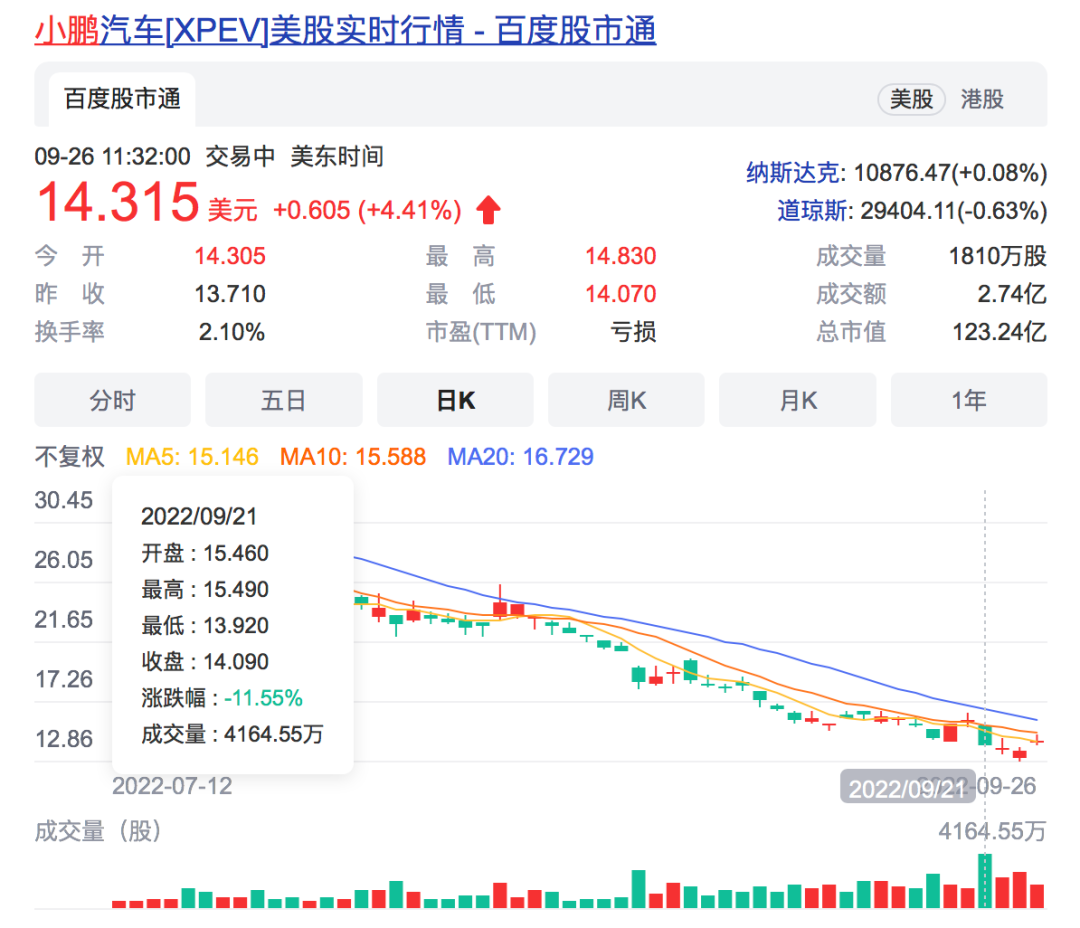Viewport: 1080px width, 928px height.
Task: Click the 不复权 adjustment label
Action: point(70,457)
